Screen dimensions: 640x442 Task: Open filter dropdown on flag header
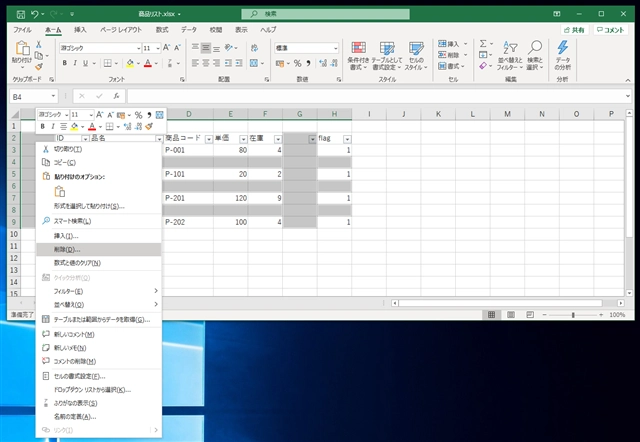coord(347,139)
